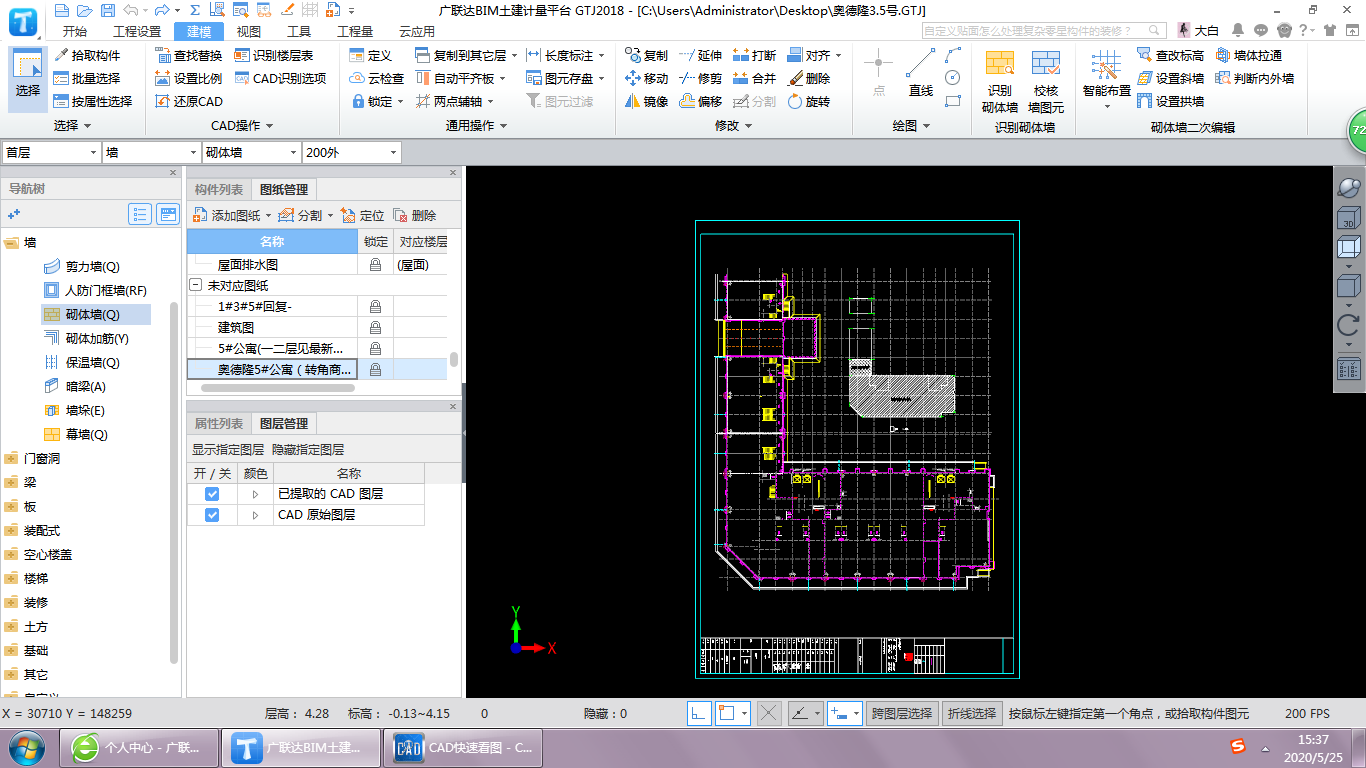Open the 开始 ribbon tab
Viewport: 1366px width, 768px height.
[x=74, y=31]
